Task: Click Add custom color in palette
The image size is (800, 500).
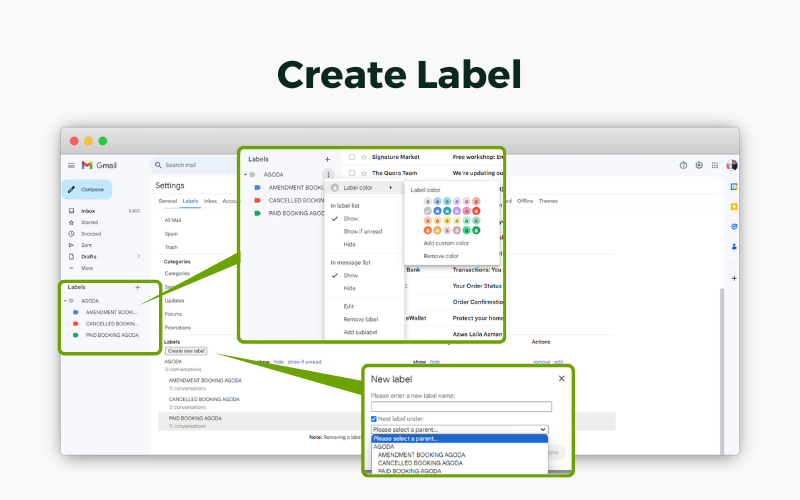Action: coord(446,243)
